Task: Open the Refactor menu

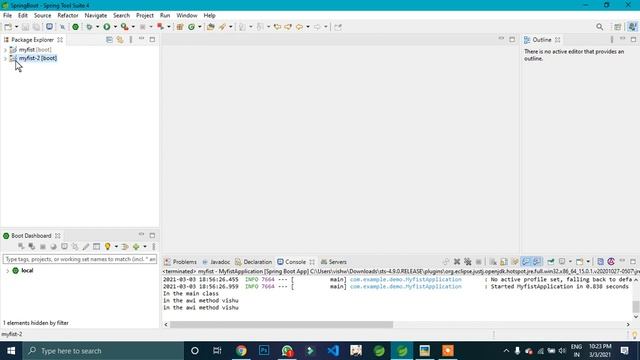Action: point(68,16)
